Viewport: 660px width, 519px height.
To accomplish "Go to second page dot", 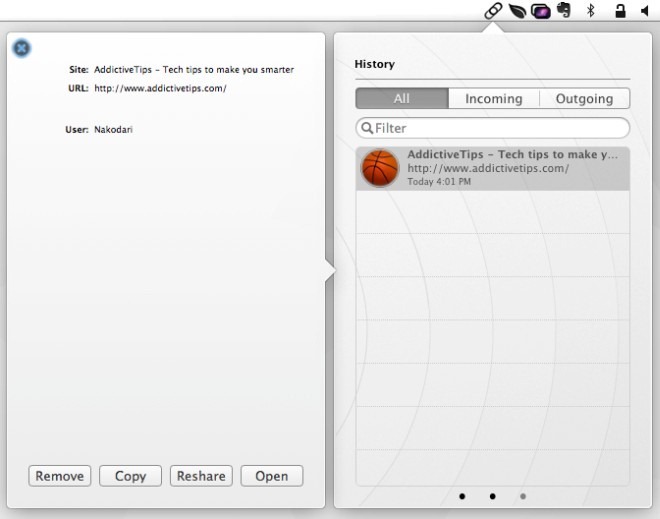I will pos(492,496).
